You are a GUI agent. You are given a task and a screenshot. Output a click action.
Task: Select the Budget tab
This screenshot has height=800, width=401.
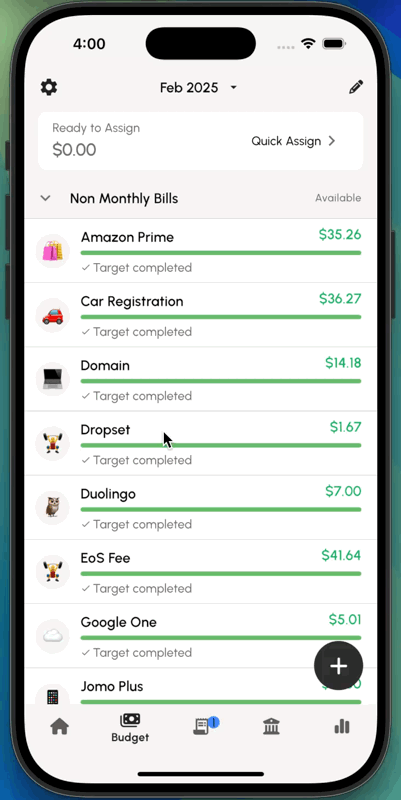(x=130, y=728)
